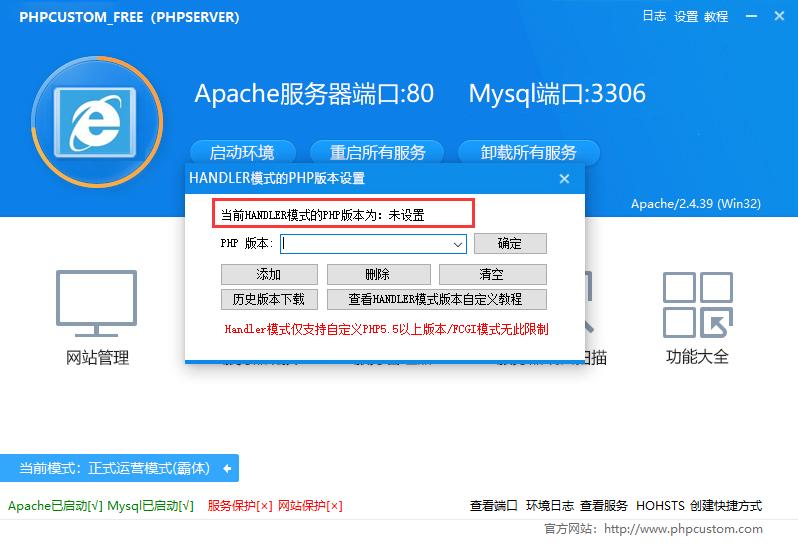The width and height of the screenshot is (798, 544).
Task: Click 确定 button in dialog
Action: [x=510, y=244]
